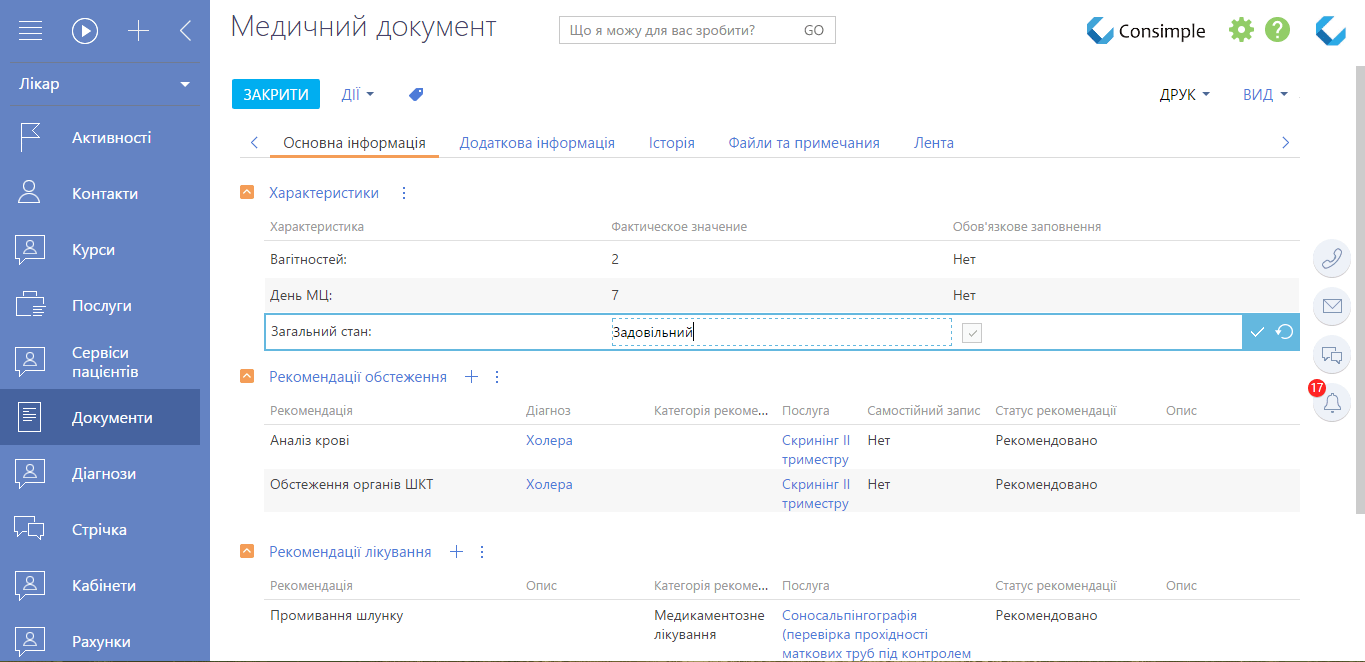This screenshot has height=662, width=1365.
Task: Toggle the Обов'язкове заповнення checkbox in the Загальний стан row
Action: (x=972, y=333)
